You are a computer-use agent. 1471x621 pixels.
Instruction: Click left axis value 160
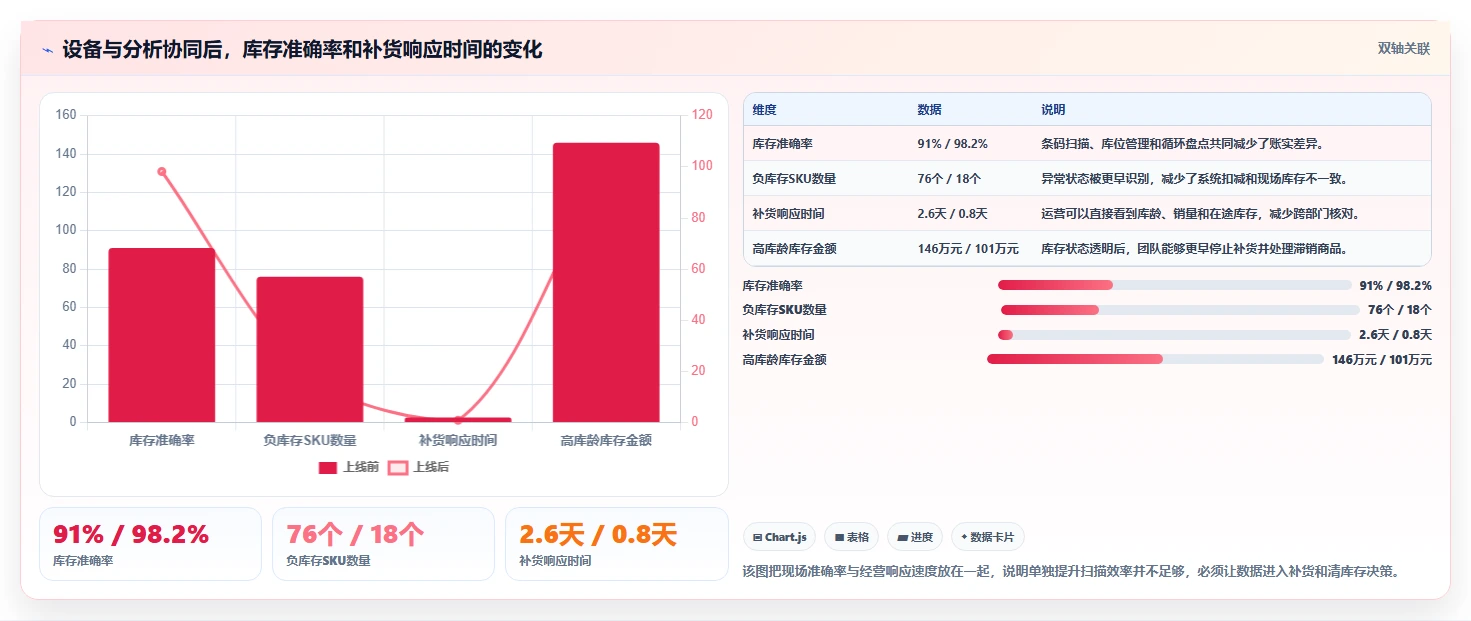point(66,115)
